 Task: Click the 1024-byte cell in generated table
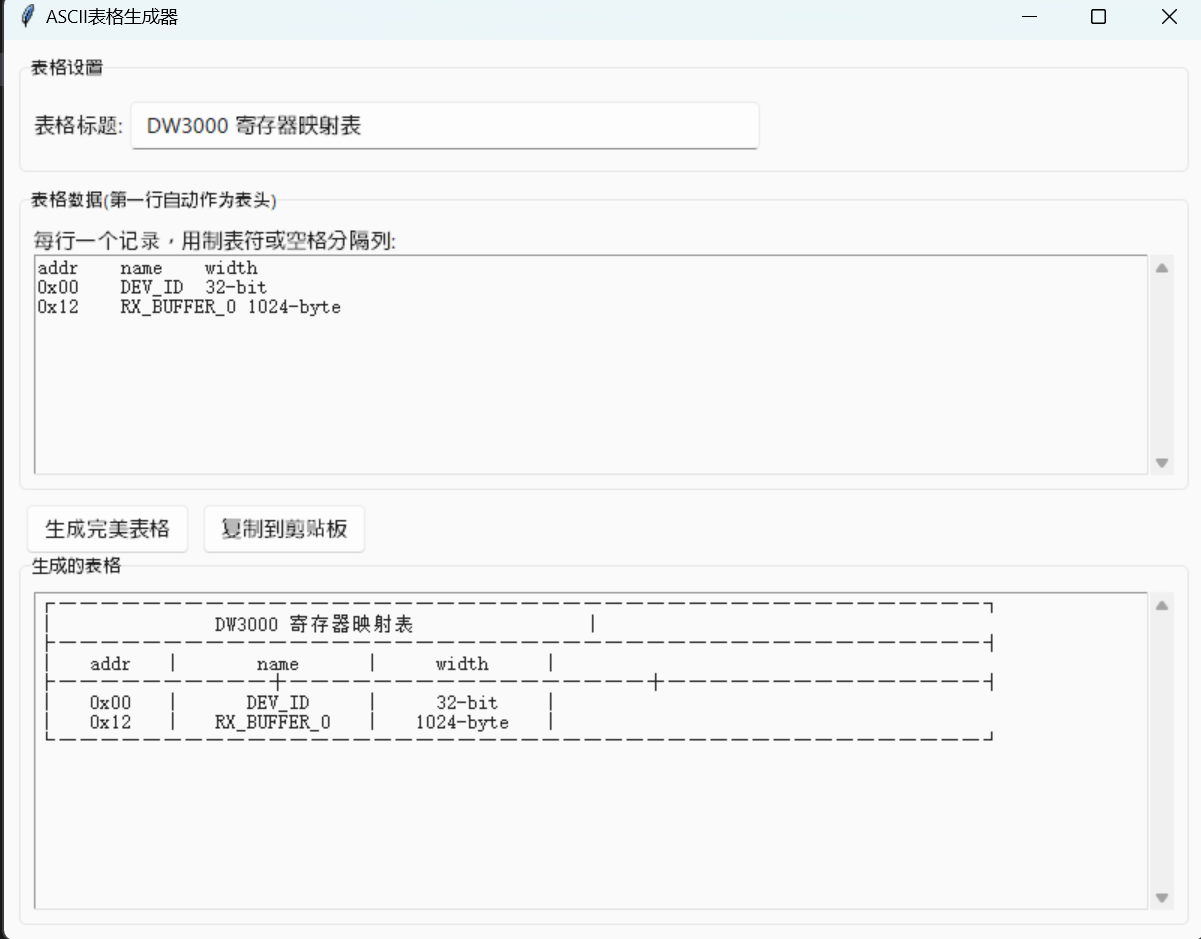point(462,722)
